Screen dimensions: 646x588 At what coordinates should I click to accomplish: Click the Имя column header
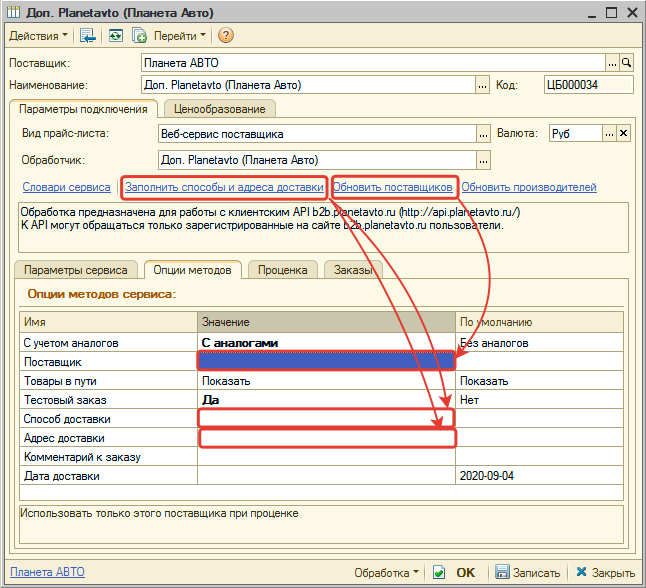(109, 322)
